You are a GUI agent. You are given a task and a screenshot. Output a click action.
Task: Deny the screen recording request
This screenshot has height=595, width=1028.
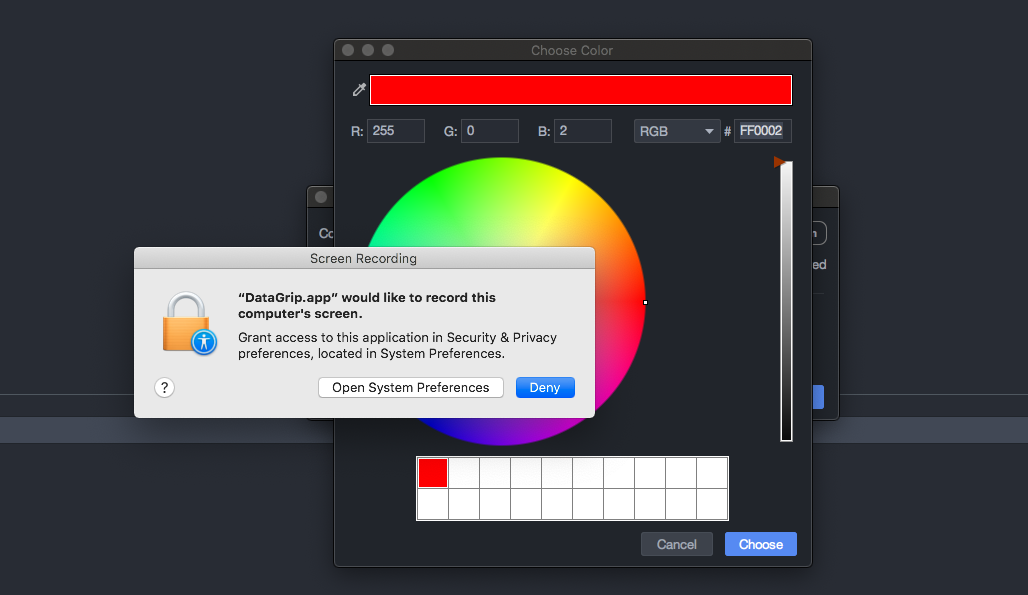545,388
